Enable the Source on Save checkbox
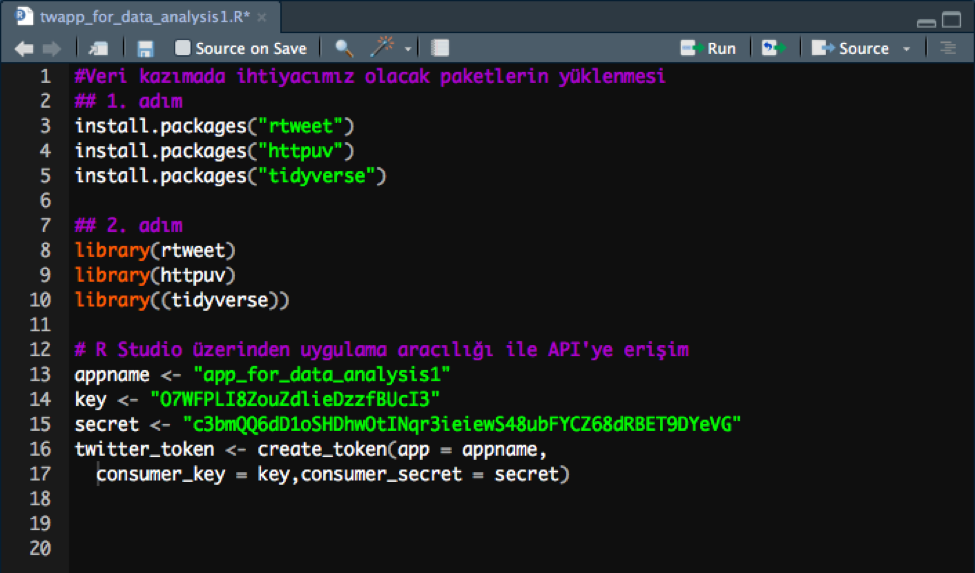Screen dimensions: 975x573 (183, 48)
